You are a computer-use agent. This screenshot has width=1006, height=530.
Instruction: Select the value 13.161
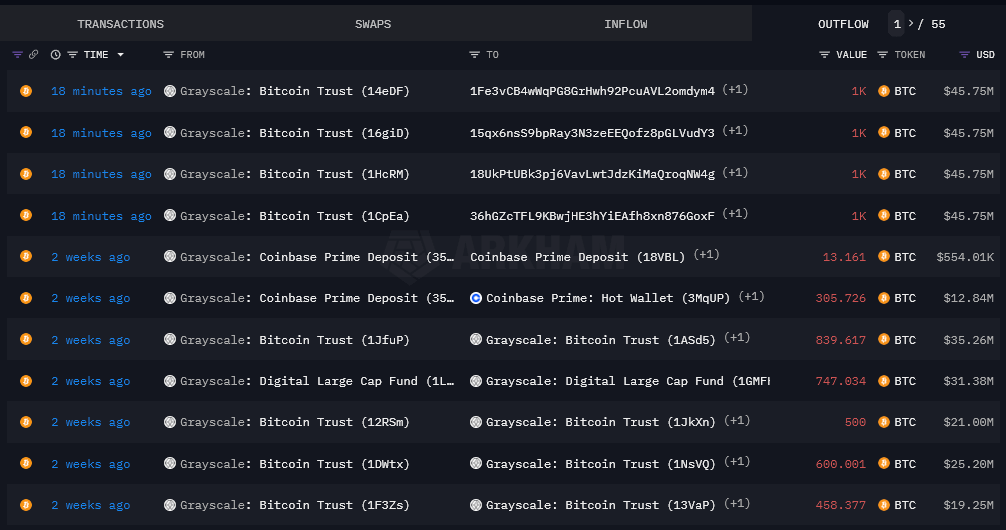844,257
